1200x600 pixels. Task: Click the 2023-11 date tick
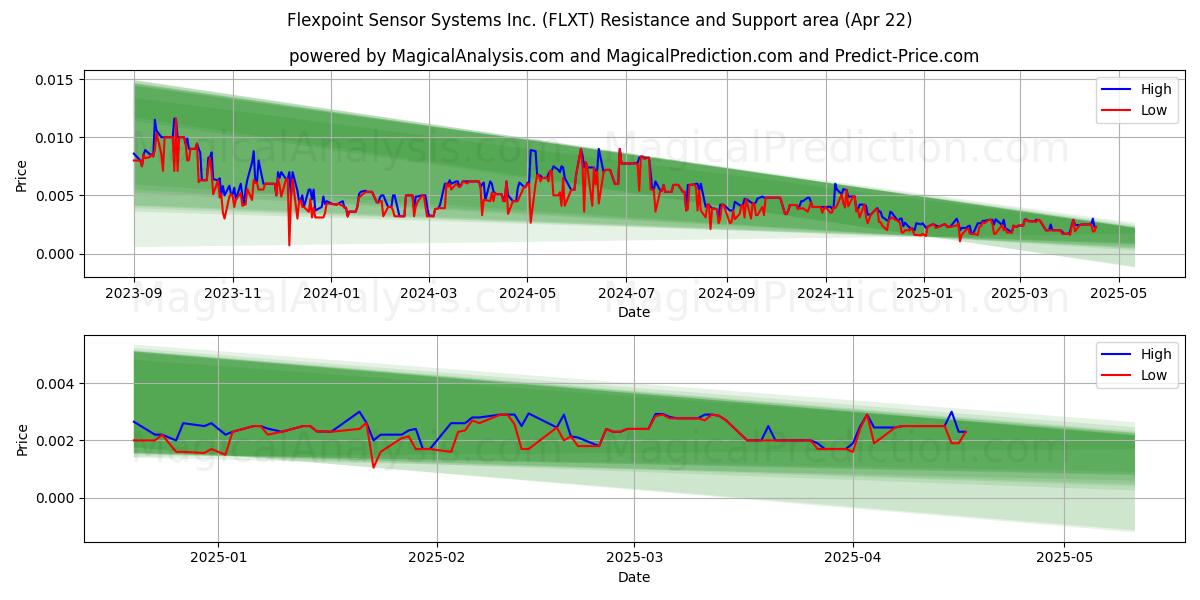tap(232, 292)
